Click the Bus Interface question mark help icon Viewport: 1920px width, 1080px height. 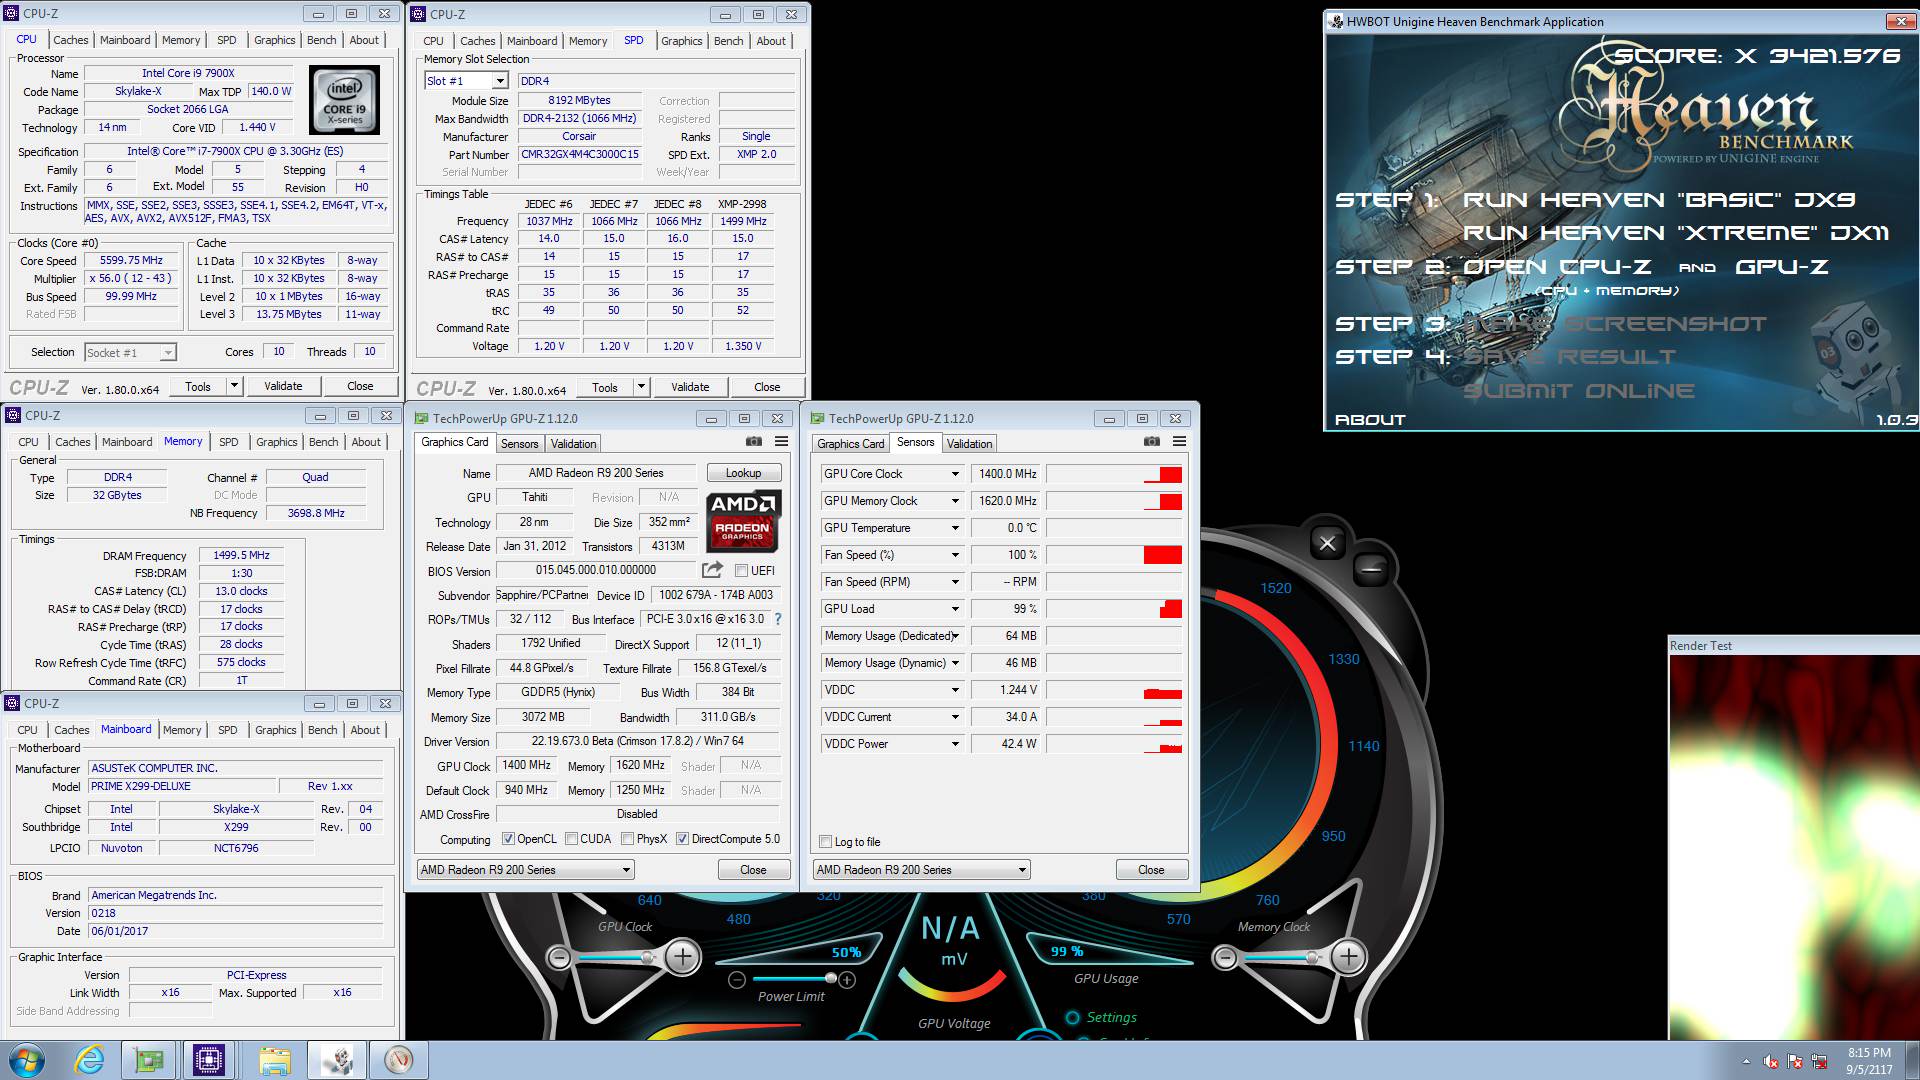point(778,619)
